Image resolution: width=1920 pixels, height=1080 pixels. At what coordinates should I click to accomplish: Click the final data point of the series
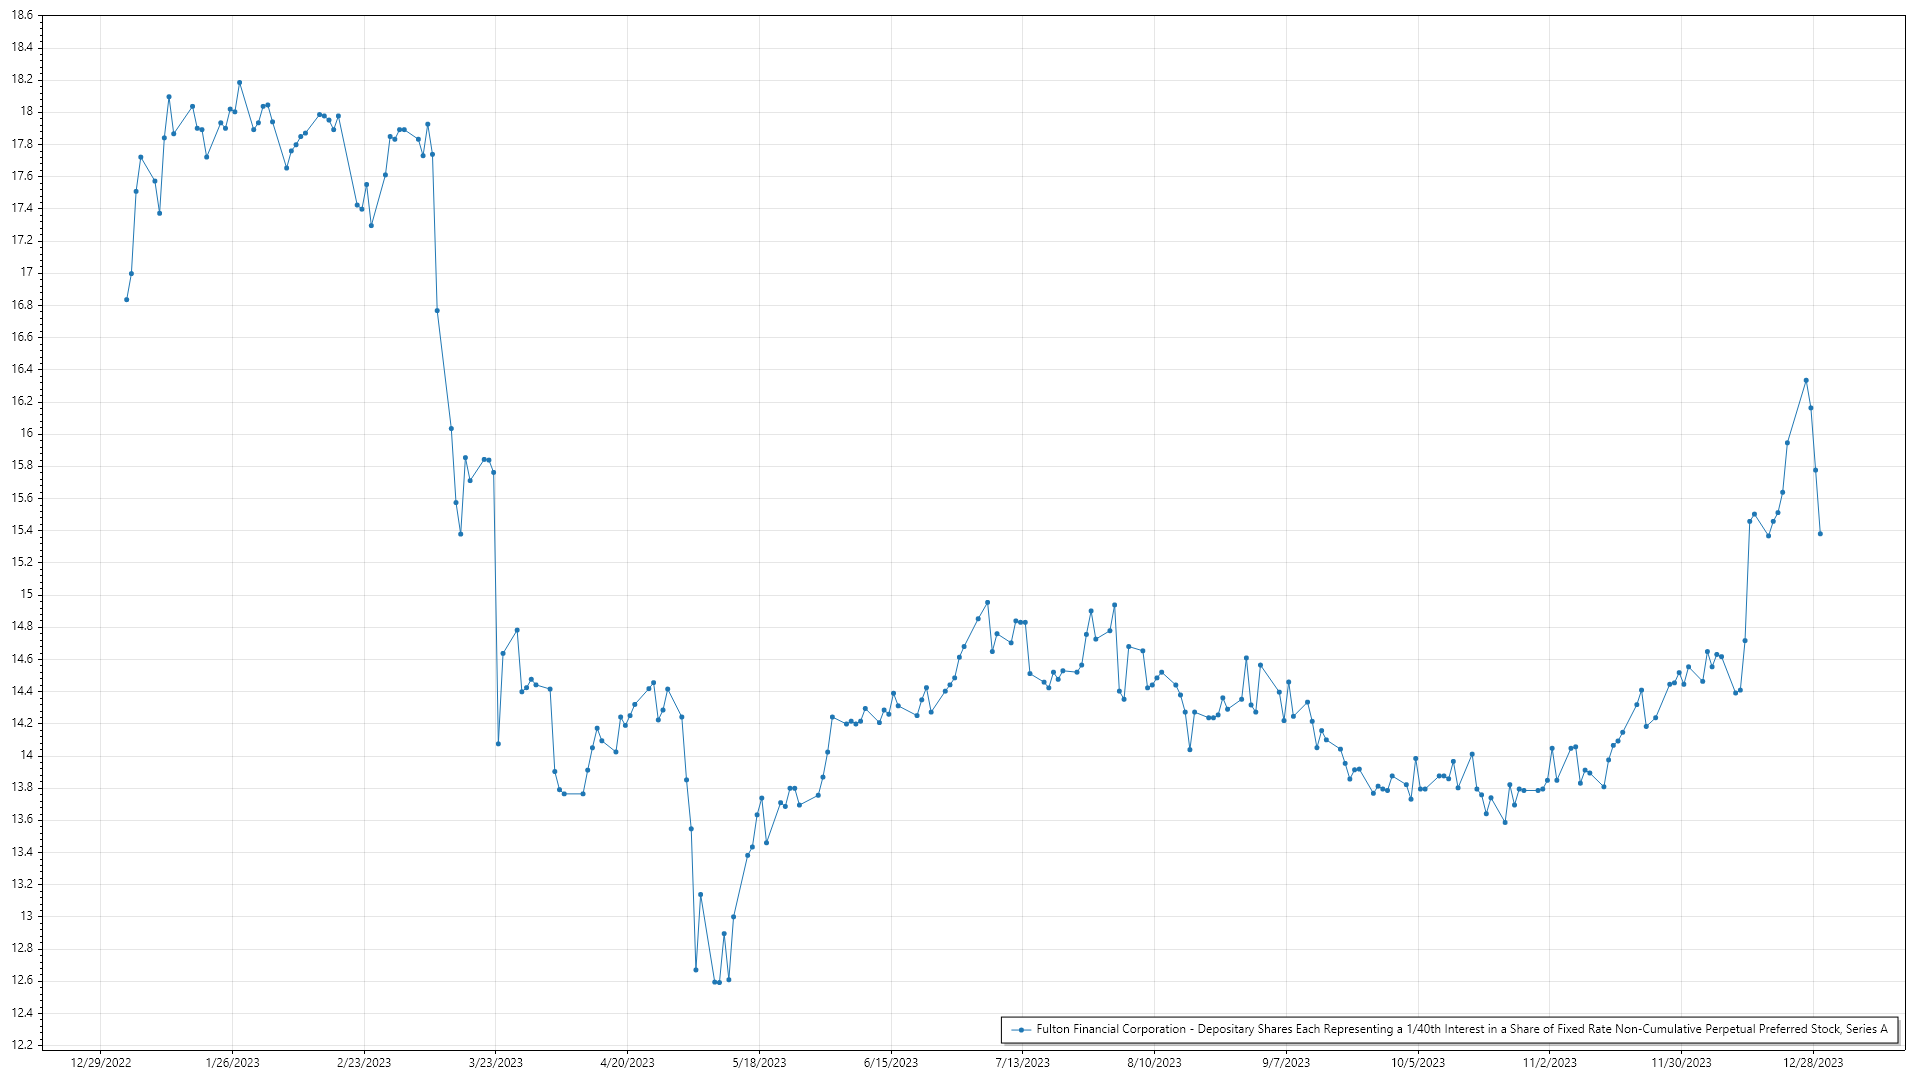click(x=1820, y=533)
